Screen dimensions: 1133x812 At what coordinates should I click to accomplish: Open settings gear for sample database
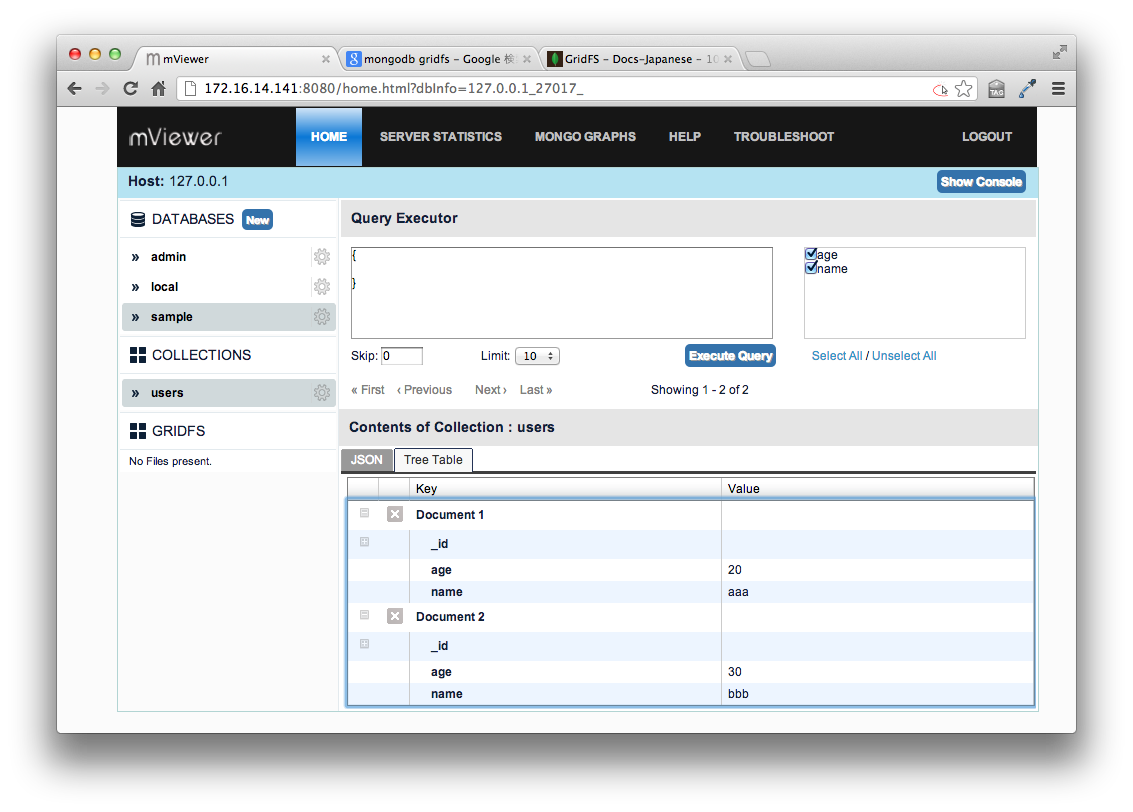click(321, 317)
